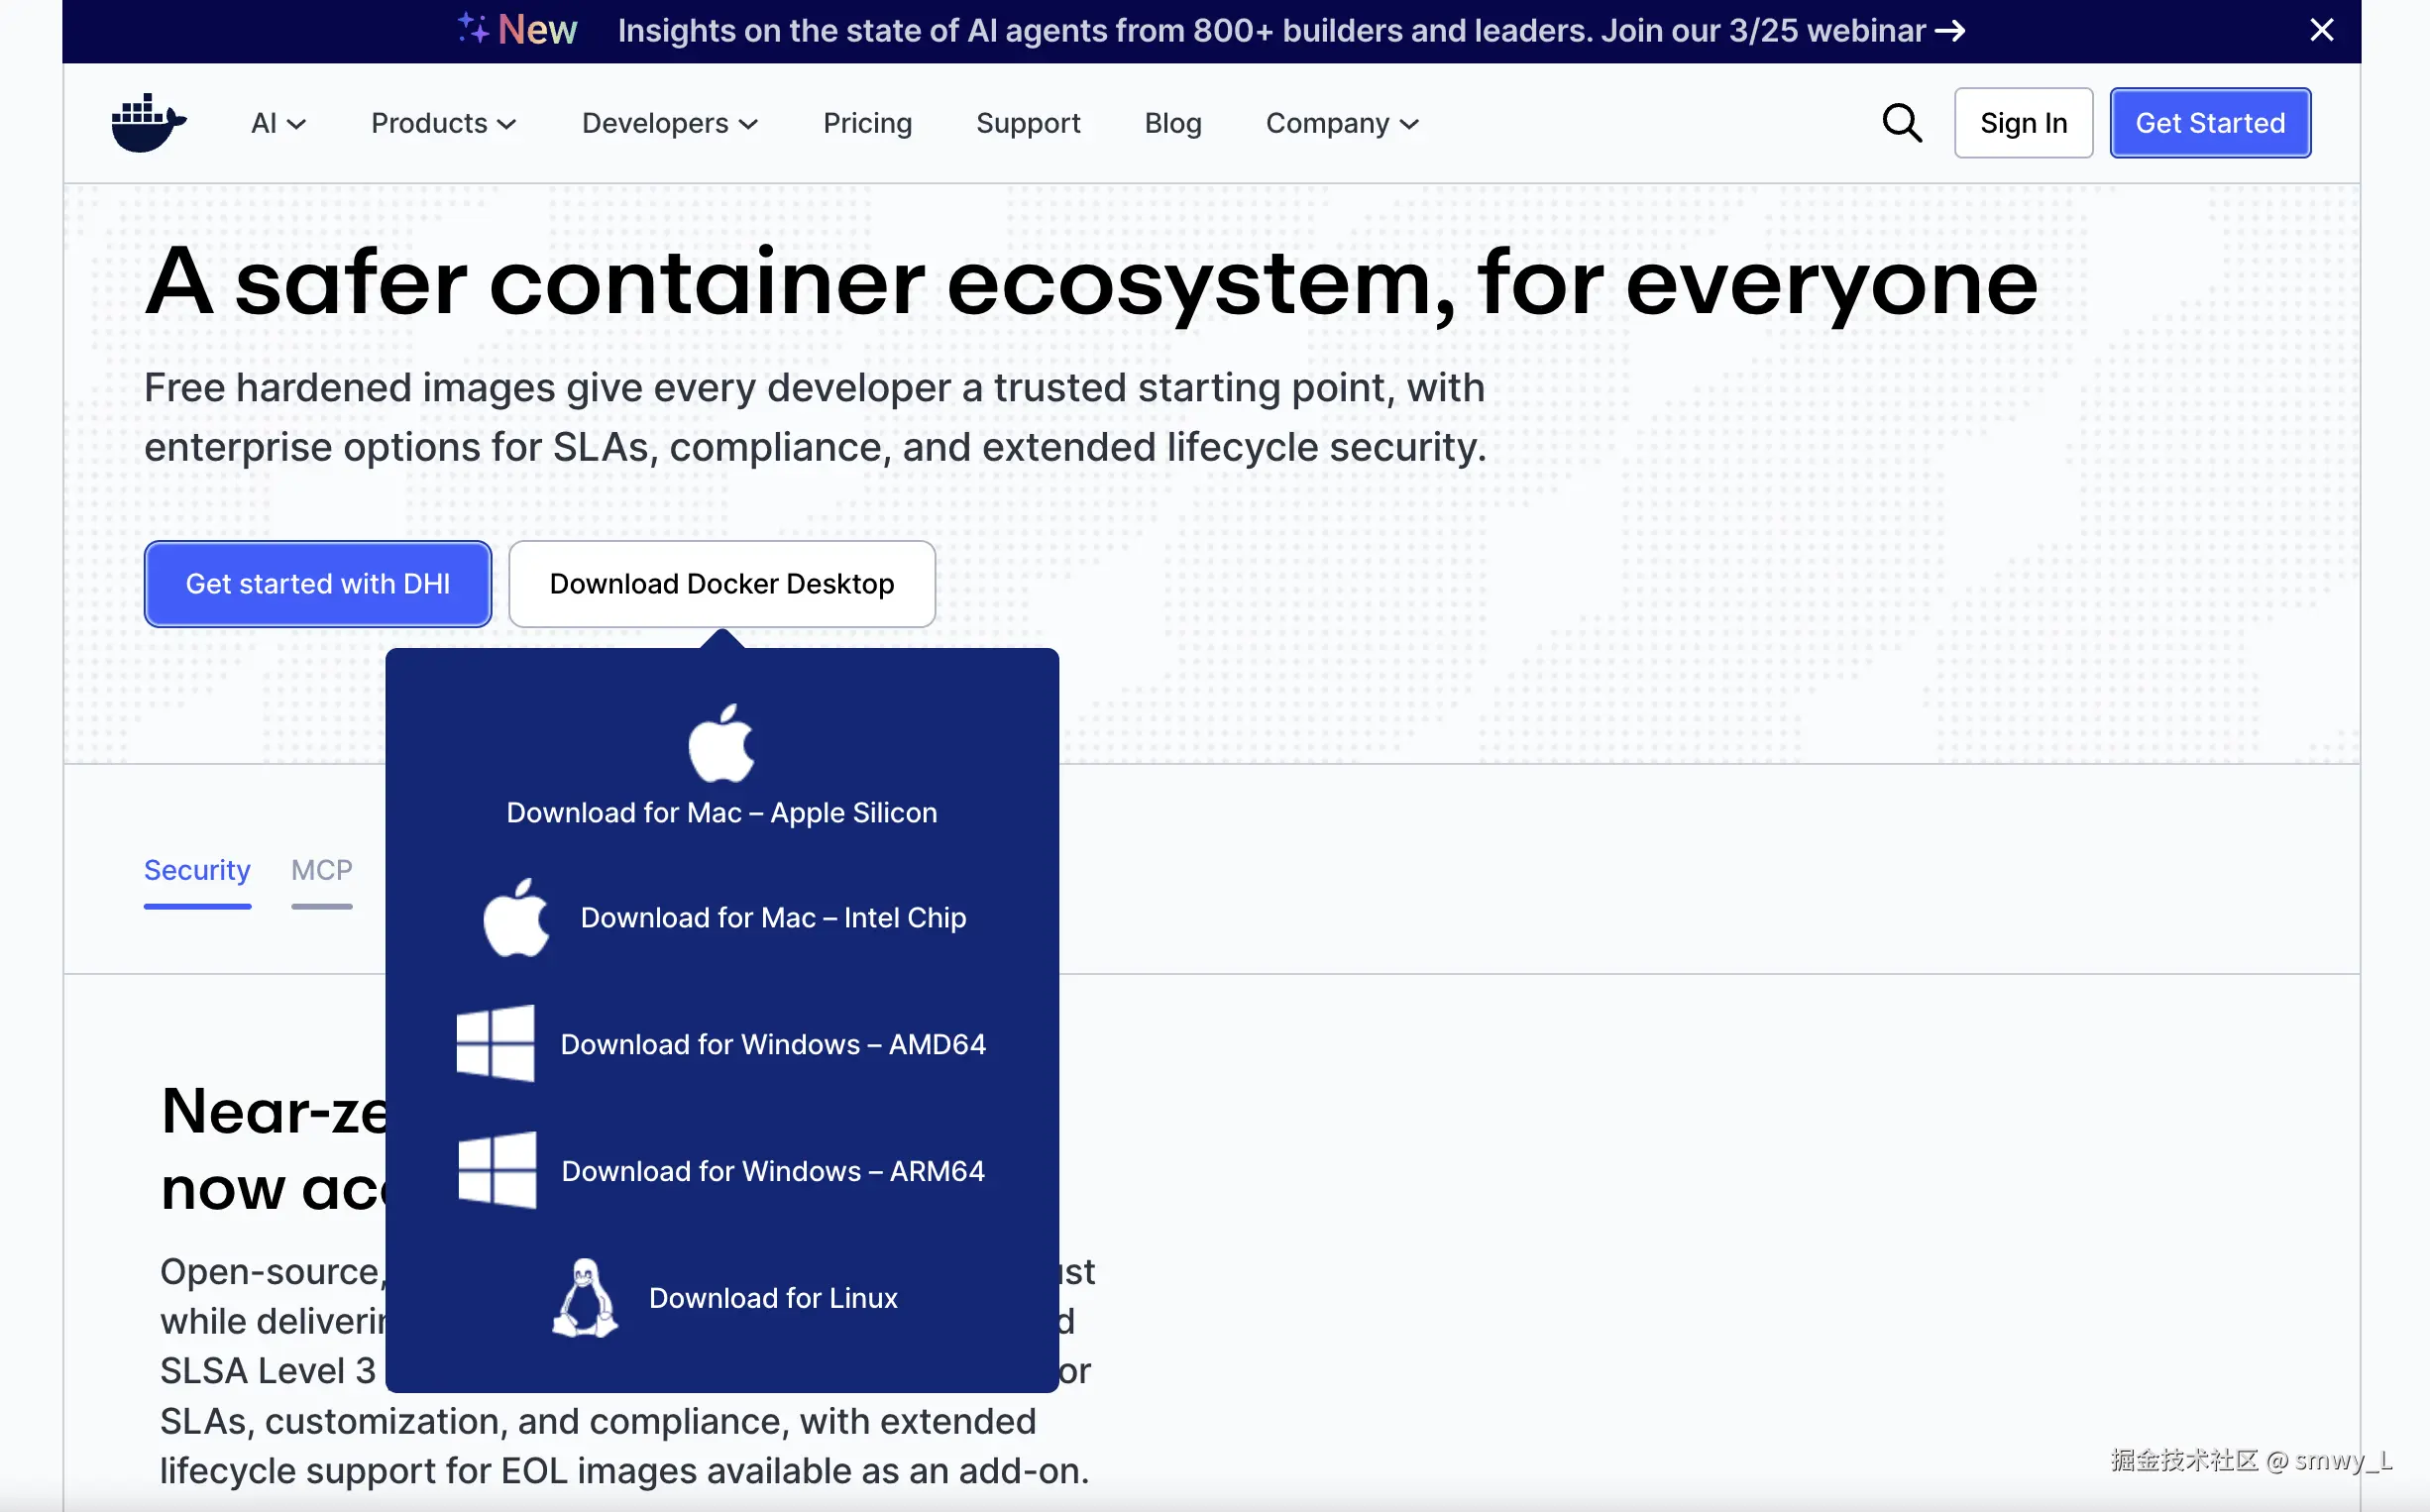Open the Blog nav item
This screenshot has width=2430, height=1512.
[x=1172, y=123]
